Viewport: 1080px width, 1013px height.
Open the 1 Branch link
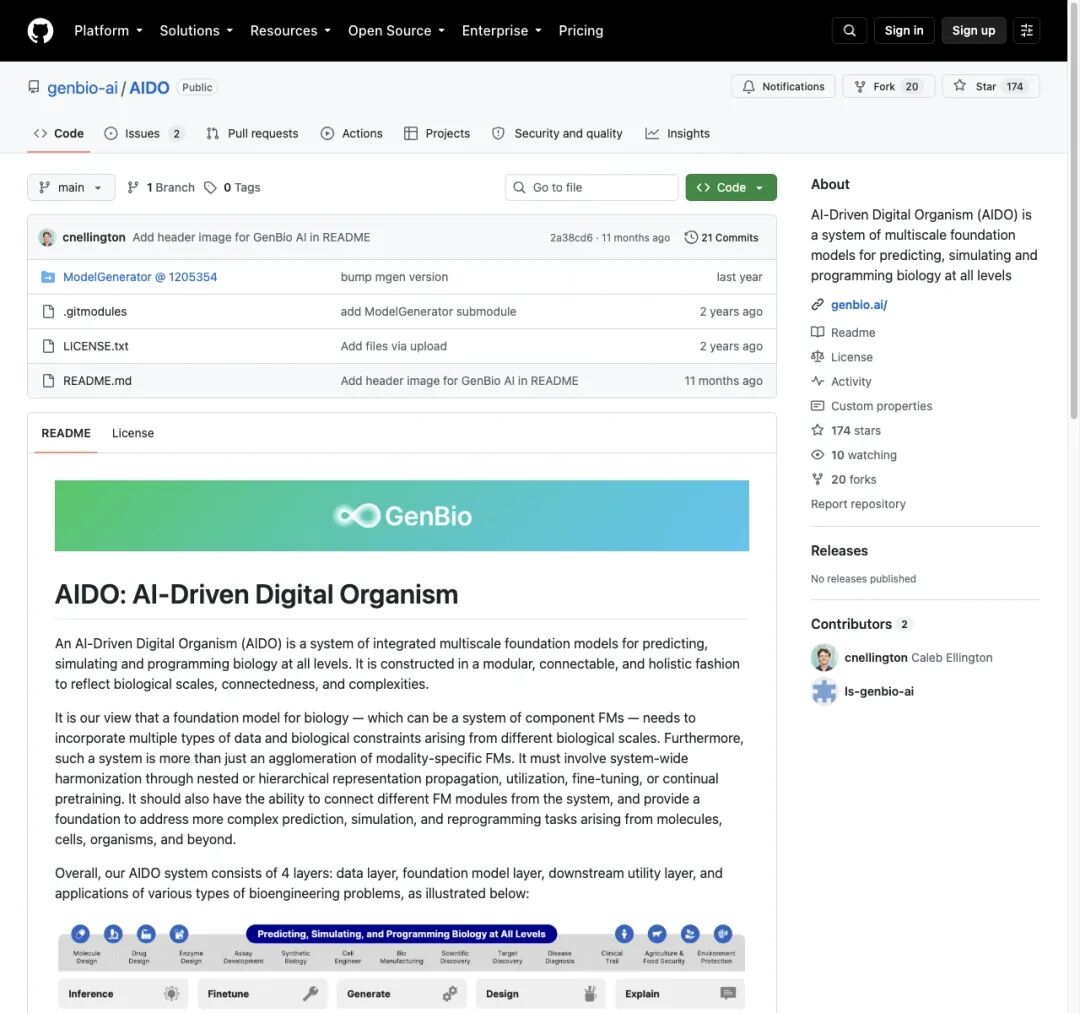[161, 187]
